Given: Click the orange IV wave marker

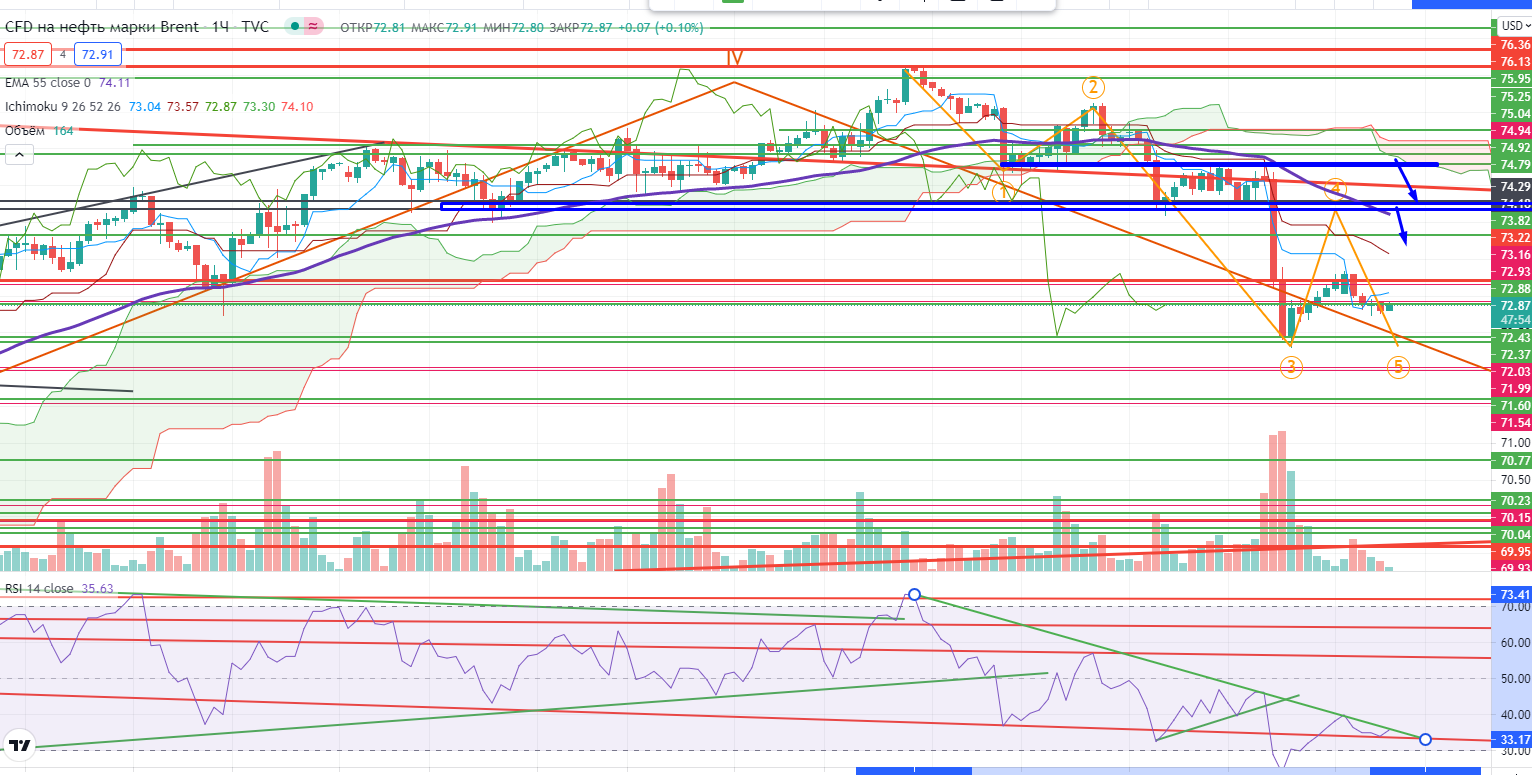Looking at the screenshot, I should (735, 59).
